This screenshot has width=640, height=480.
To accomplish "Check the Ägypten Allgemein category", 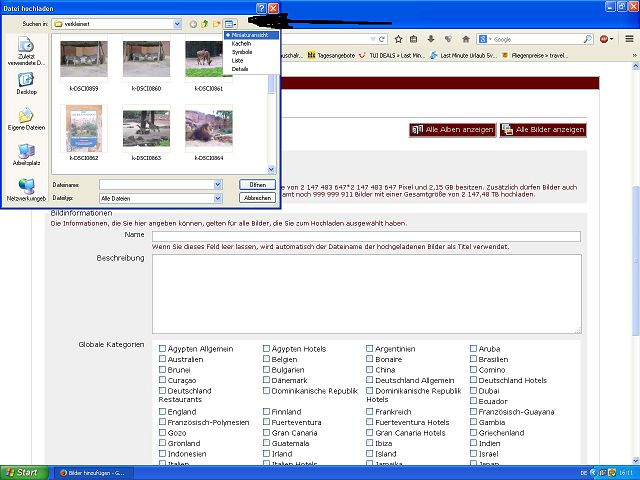I will click(163, 349).
